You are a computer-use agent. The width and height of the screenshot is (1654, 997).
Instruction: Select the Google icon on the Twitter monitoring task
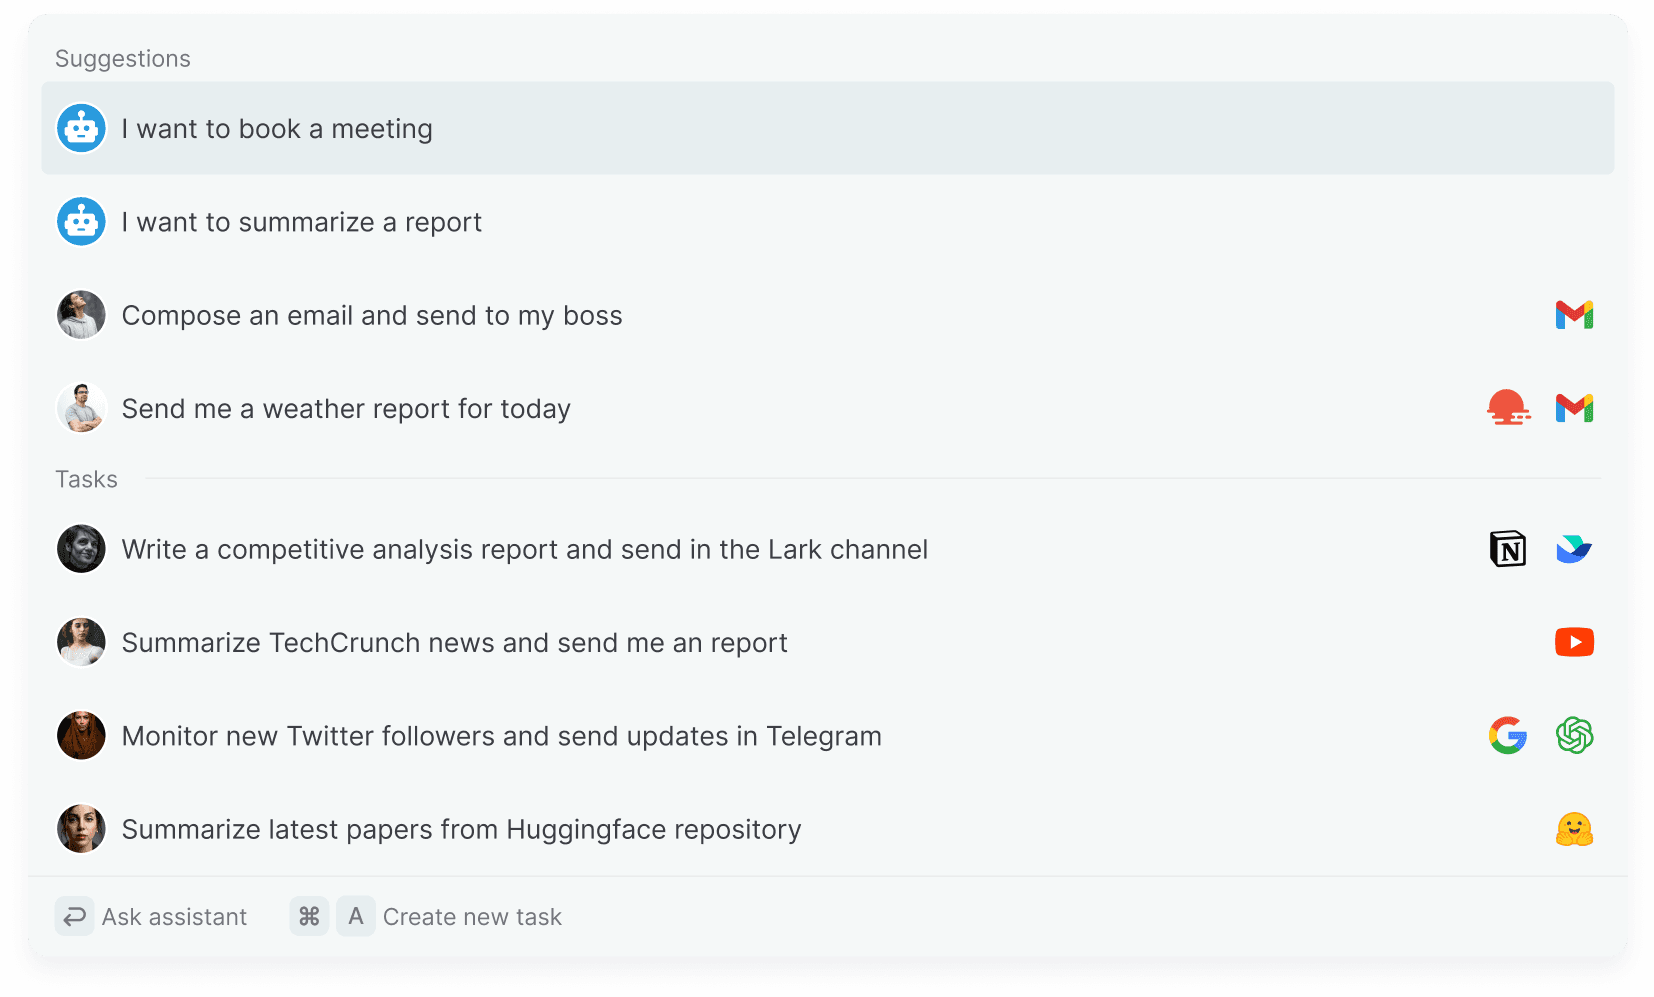[1508, 735]
